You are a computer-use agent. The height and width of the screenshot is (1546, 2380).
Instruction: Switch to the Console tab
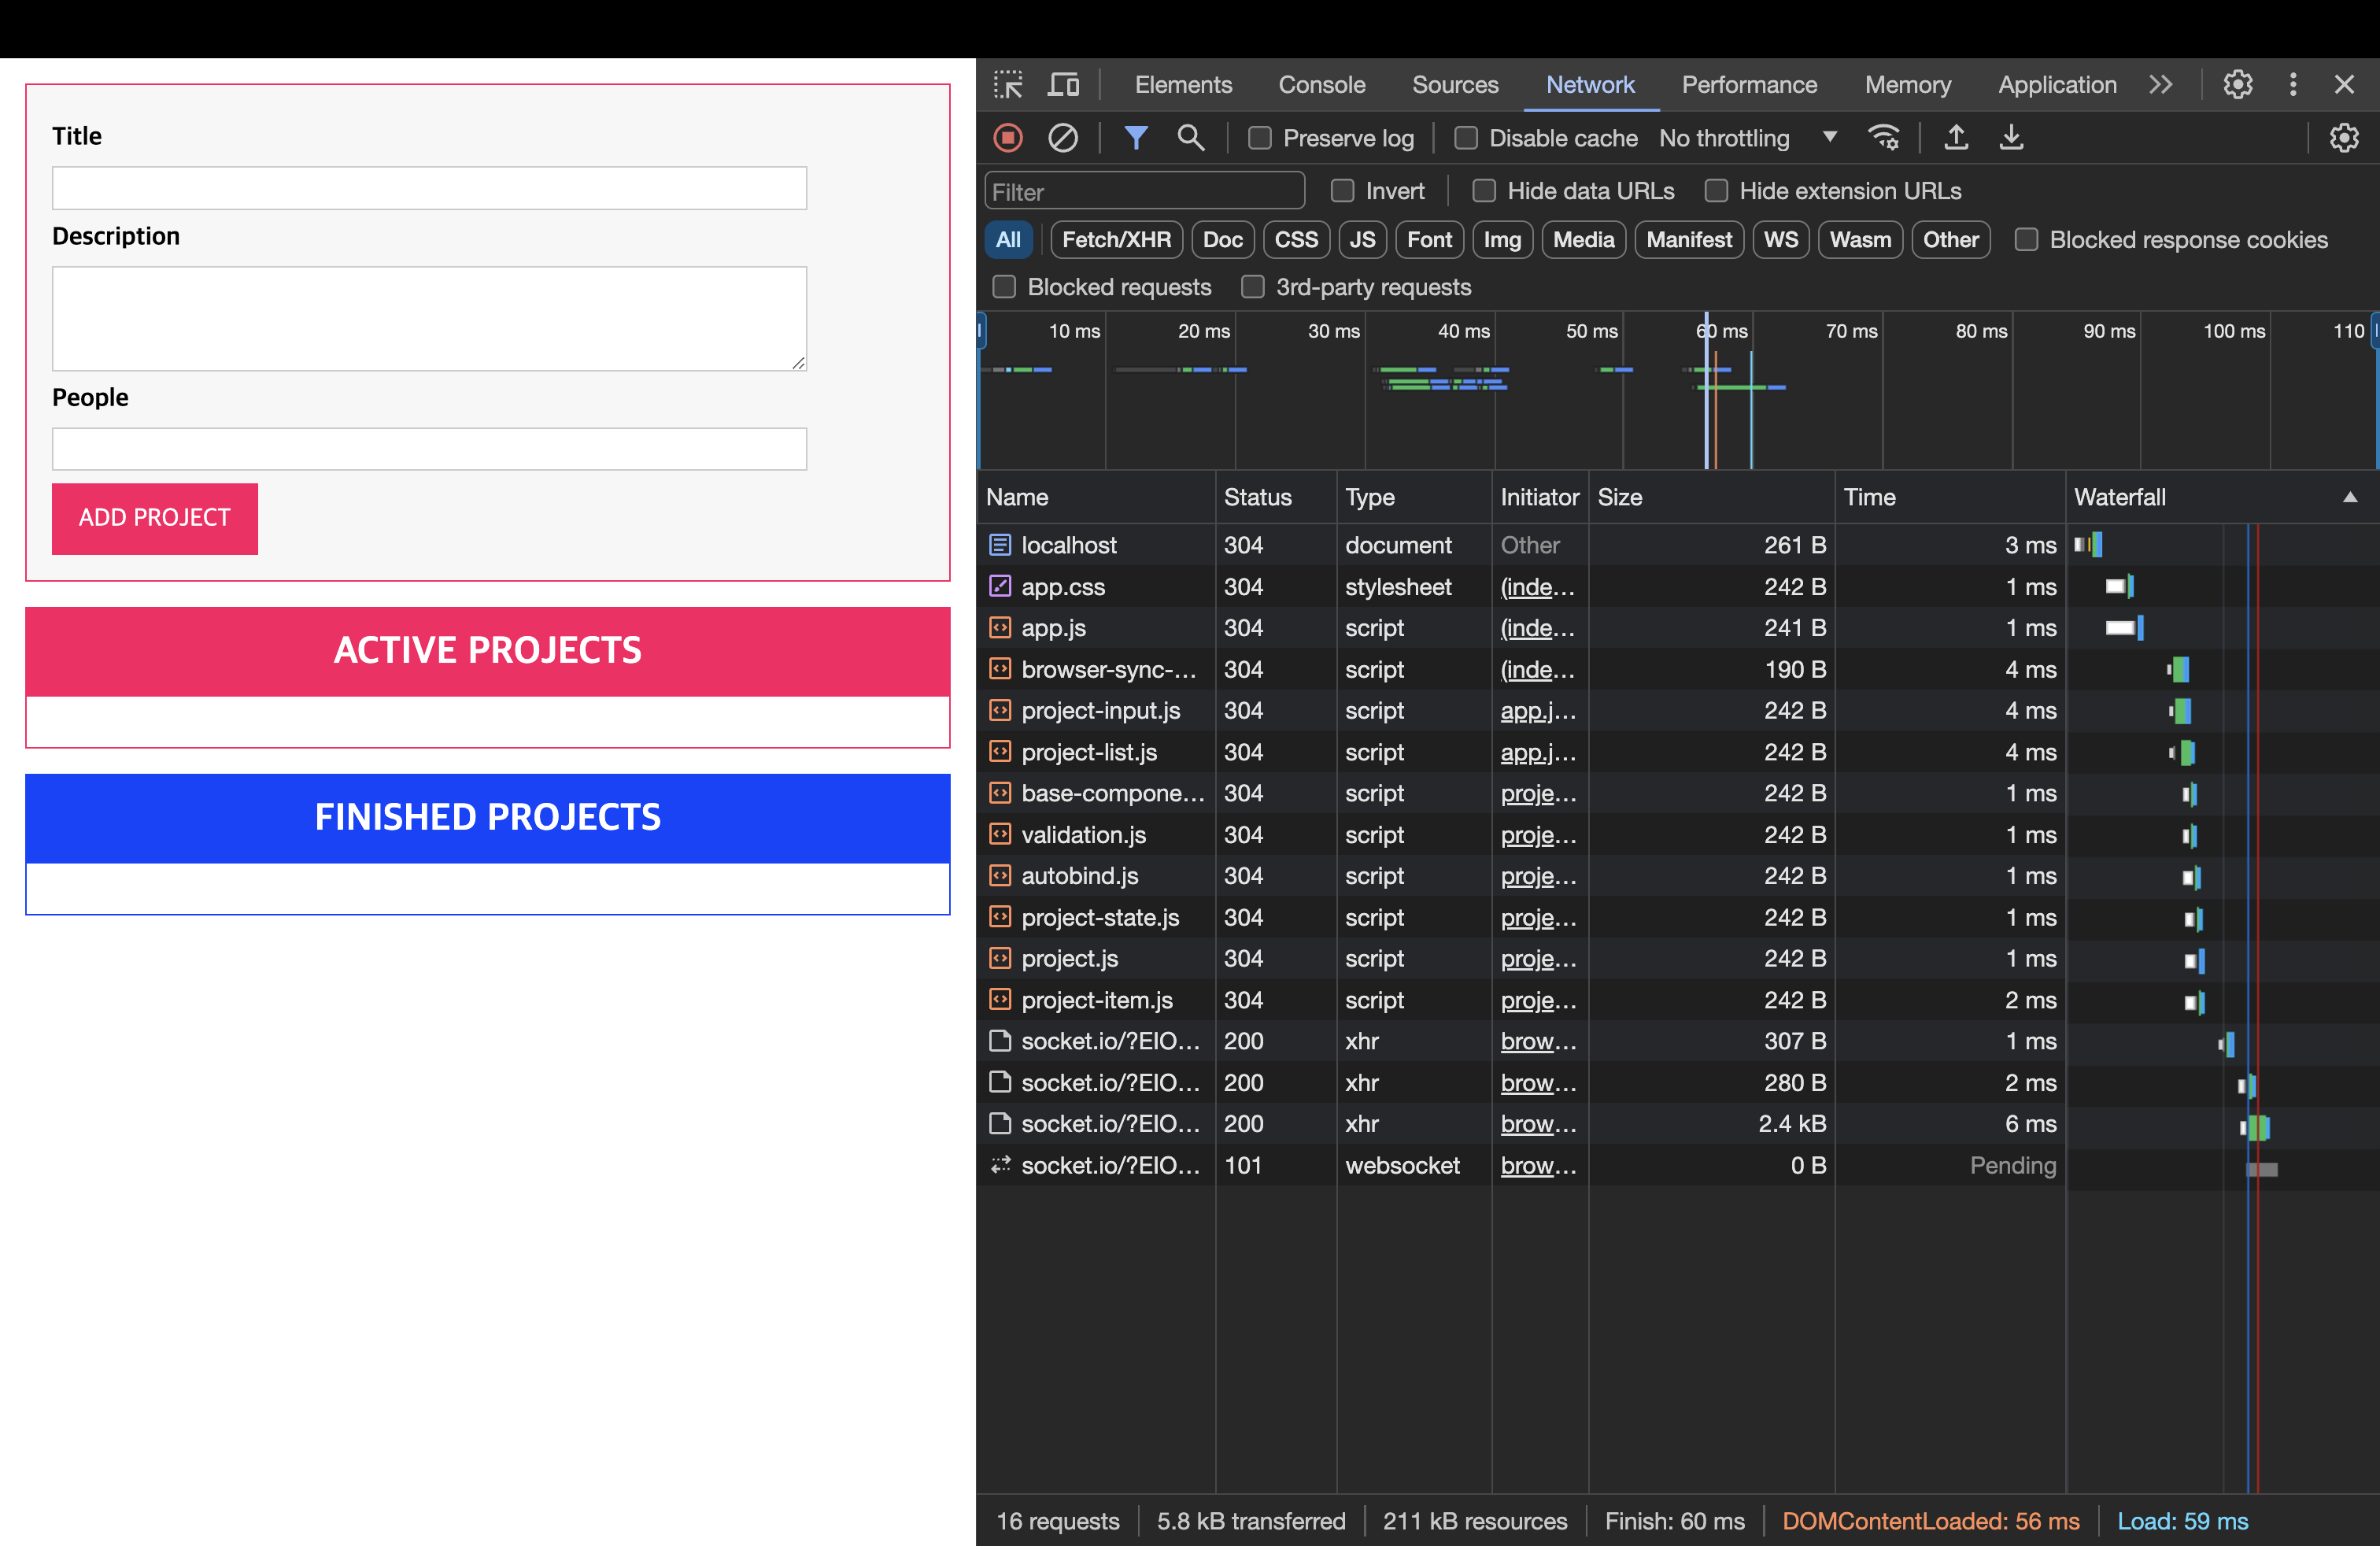[x=1322, y=85]
